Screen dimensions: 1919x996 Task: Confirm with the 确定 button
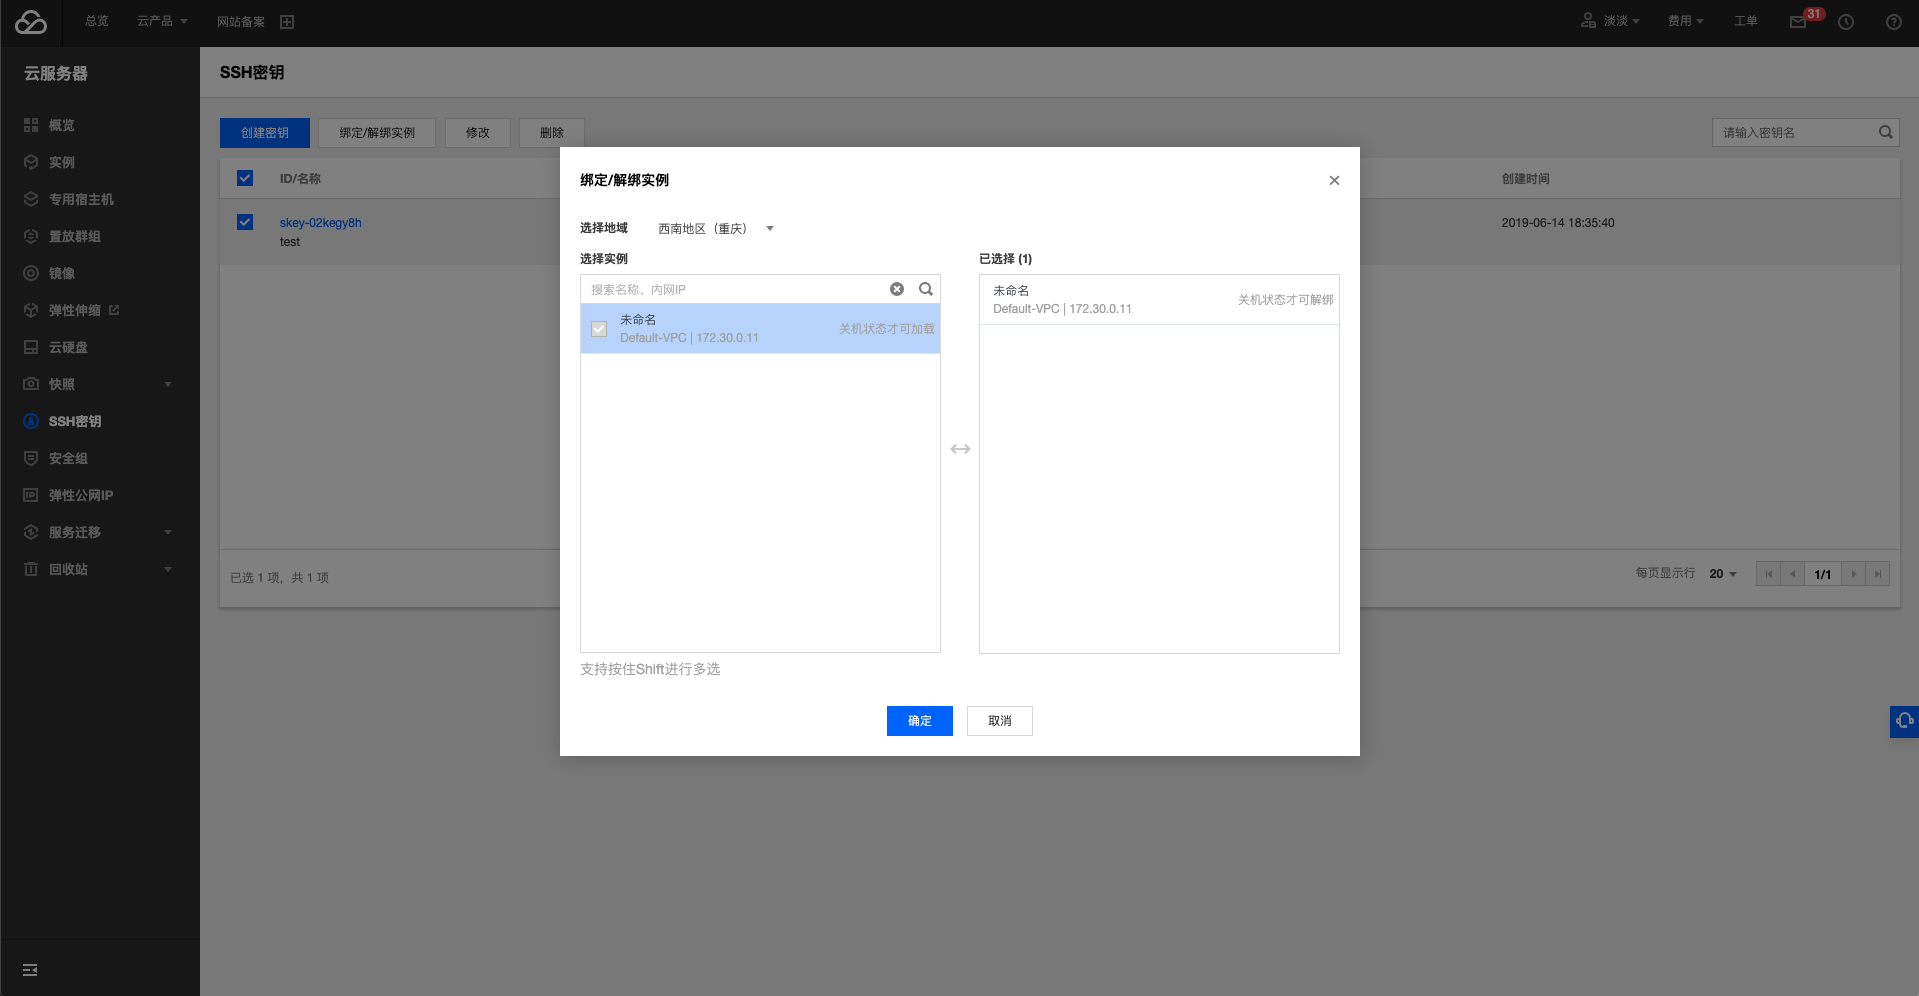[920, 721]
